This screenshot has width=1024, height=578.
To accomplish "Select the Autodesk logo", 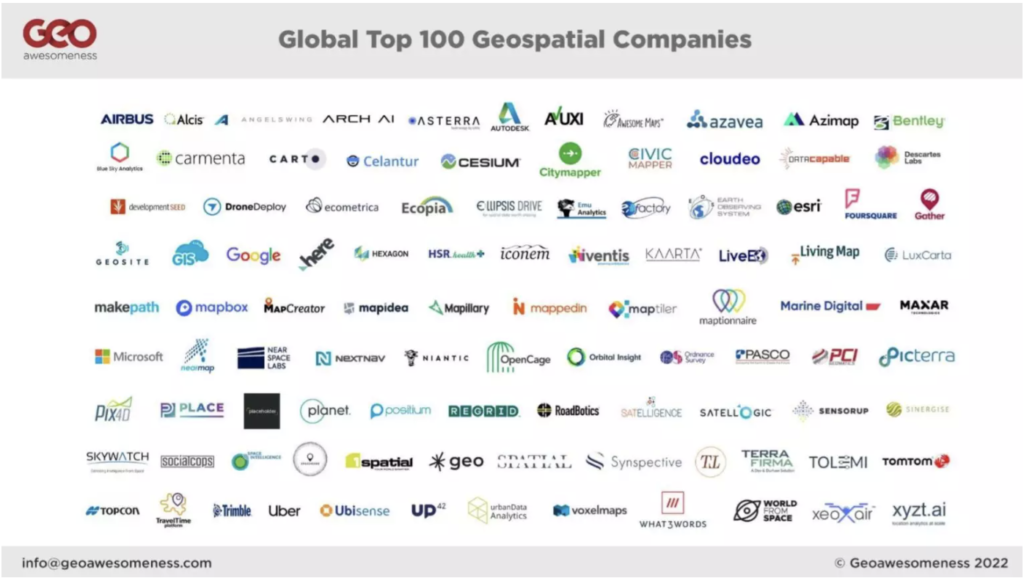I will 510,117.
